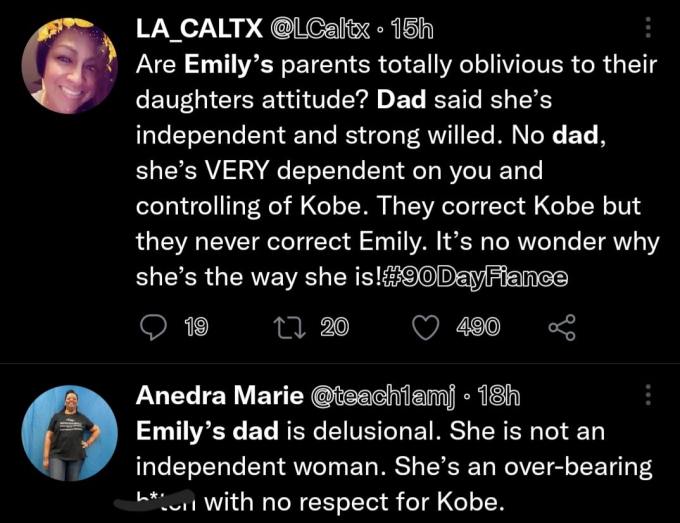Screen dimensions: 680x523
Task: Open LA_CALTX's profile picture
Action: coord(69,65)
